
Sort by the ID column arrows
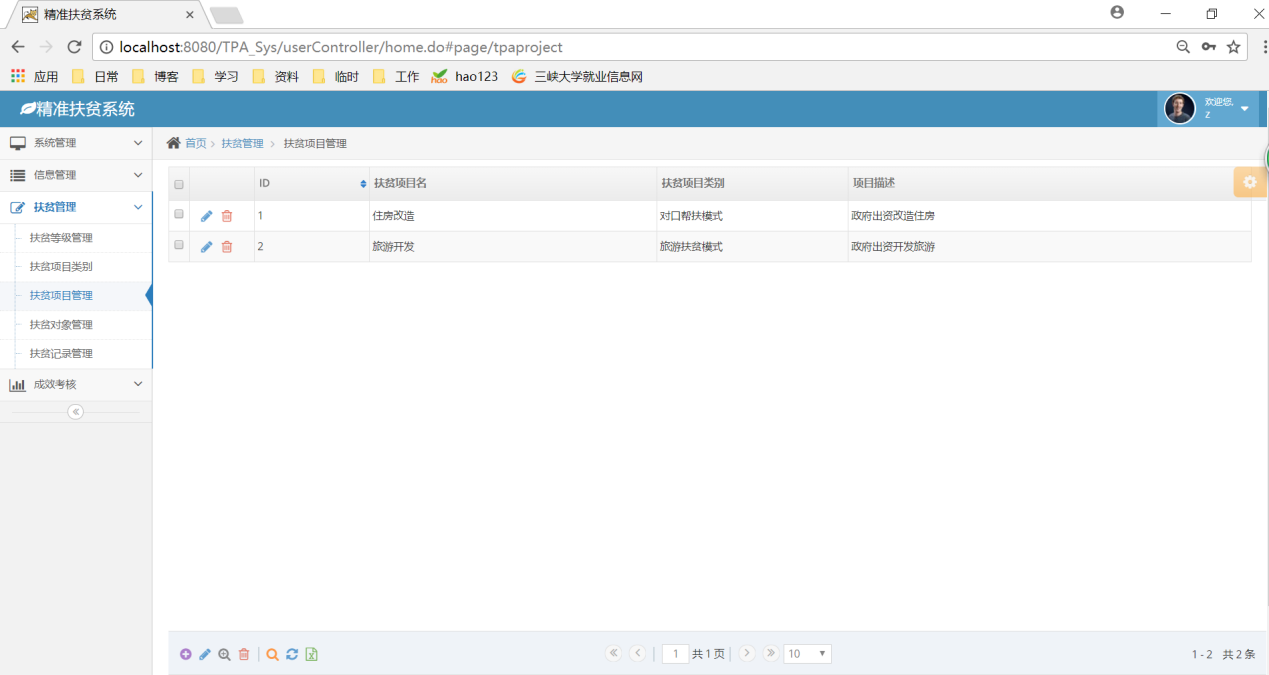point(363,184)
